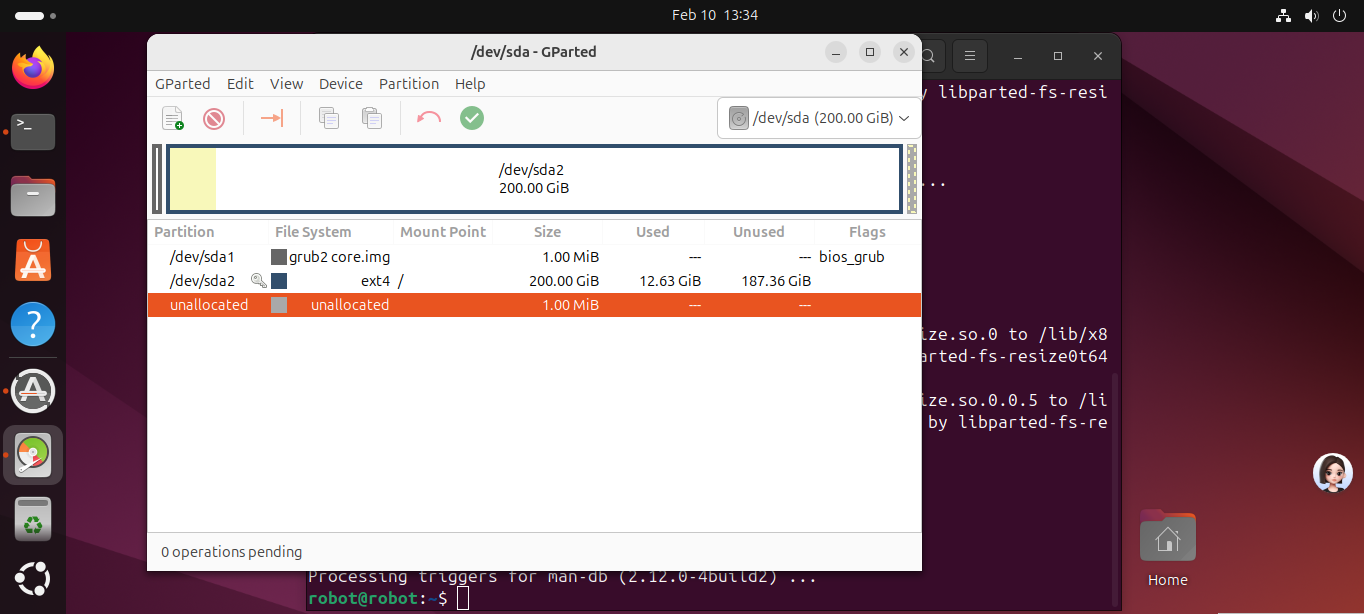Viewport: 1364px width, 614px height.
Task: Open the Partition menu
Action: tap(409, 84)
